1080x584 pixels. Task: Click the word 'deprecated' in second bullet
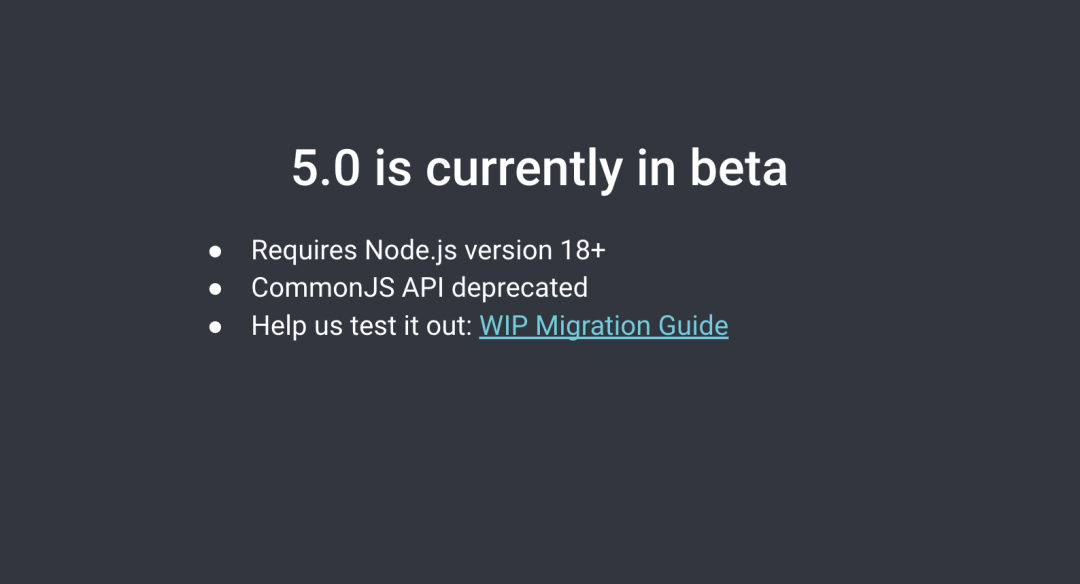tap(519, 289)
